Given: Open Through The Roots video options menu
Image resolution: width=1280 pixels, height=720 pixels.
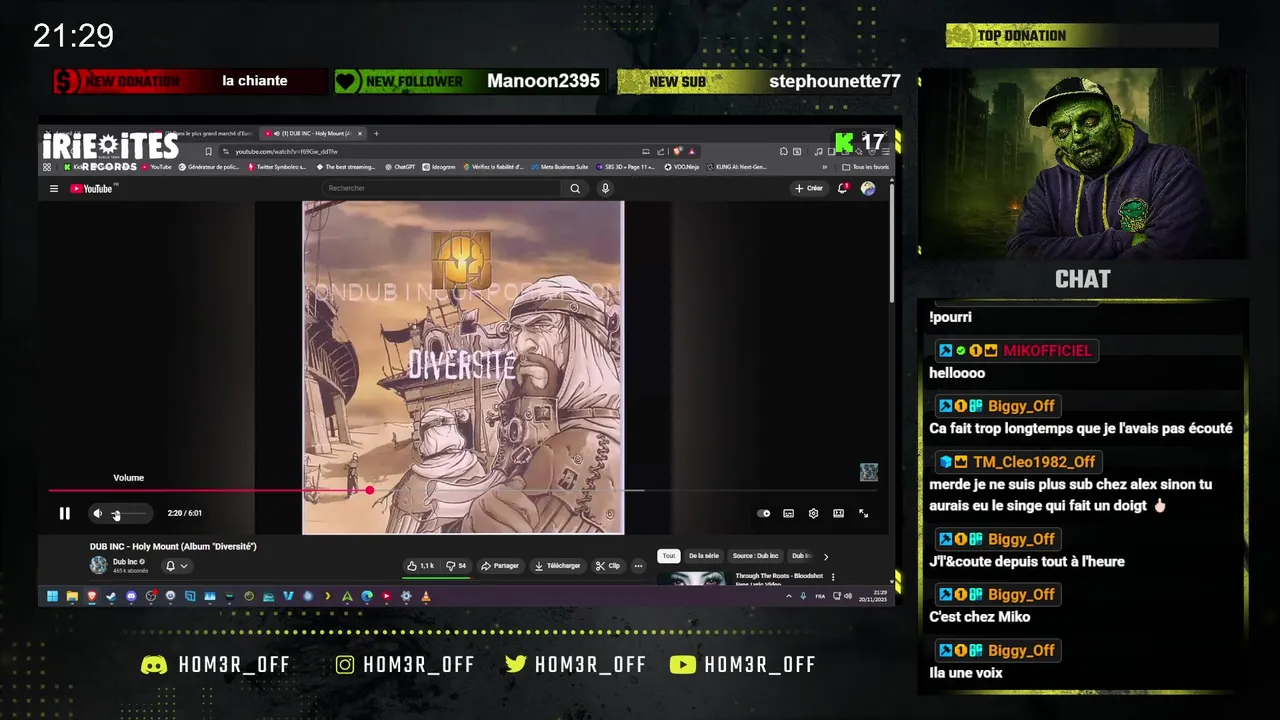Looking at the screenshot, I should point(833,577).
